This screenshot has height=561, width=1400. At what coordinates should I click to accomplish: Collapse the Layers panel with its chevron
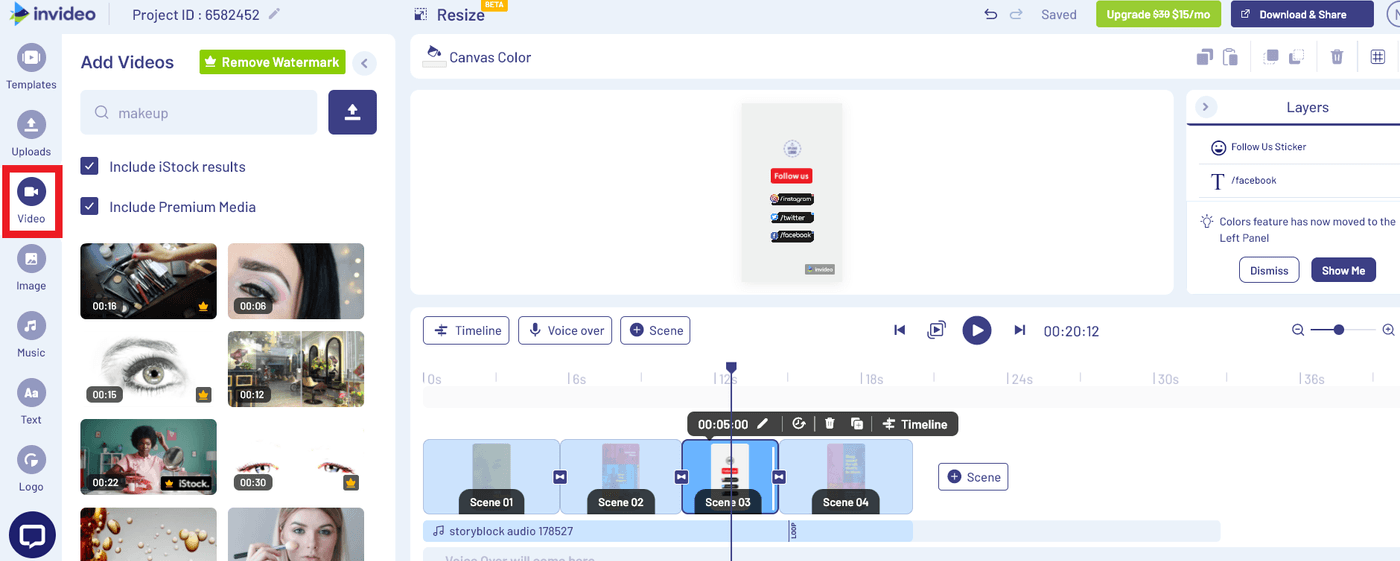pos(1204,107)
